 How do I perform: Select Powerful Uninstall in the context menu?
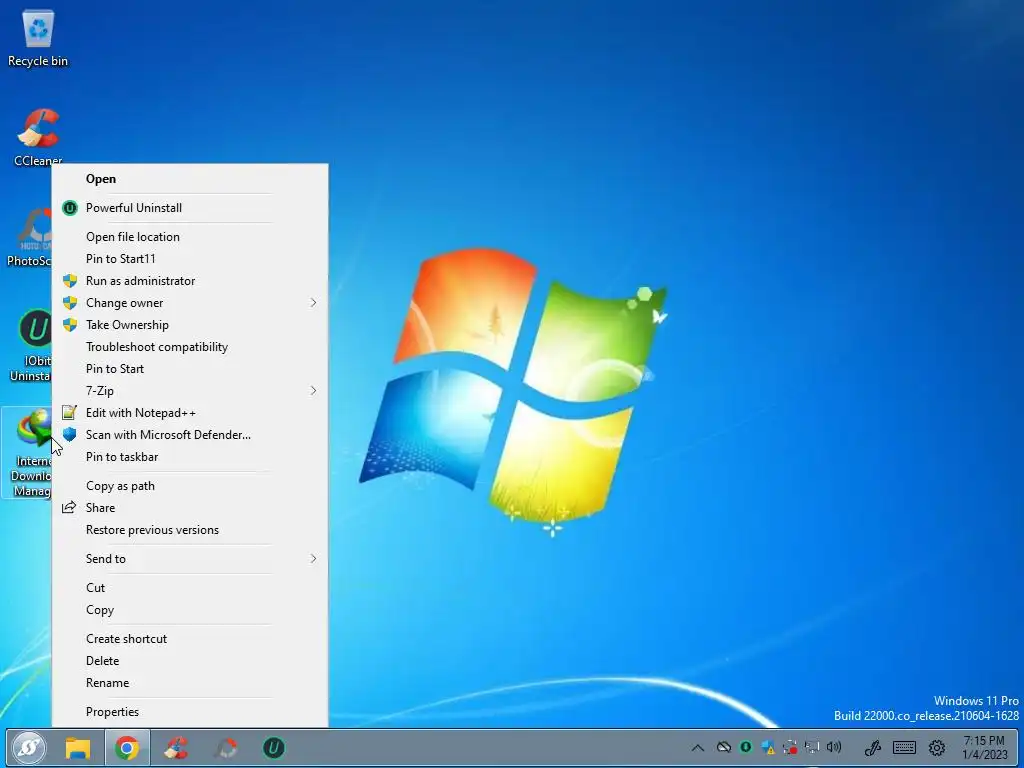[x=189, y=208]
